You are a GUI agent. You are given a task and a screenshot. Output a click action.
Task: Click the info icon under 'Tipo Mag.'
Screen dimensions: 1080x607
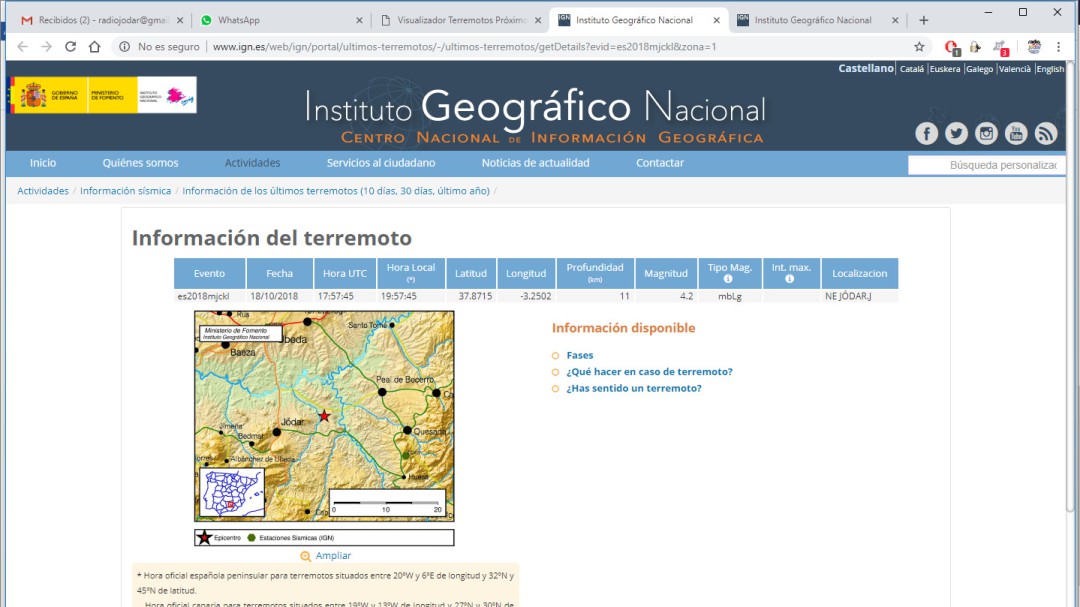(x=728, y=279)
